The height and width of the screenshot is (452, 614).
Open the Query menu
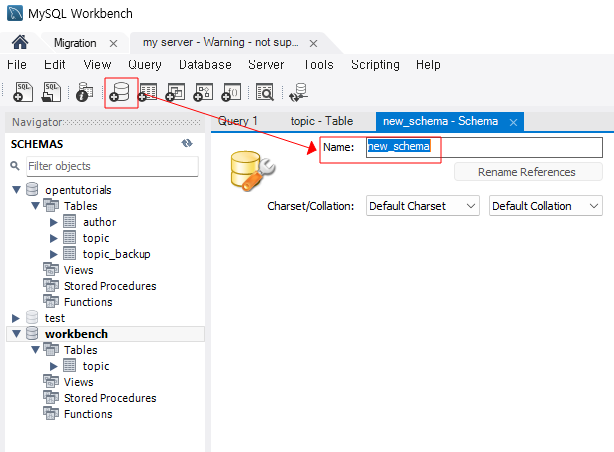tap(144, 64)
